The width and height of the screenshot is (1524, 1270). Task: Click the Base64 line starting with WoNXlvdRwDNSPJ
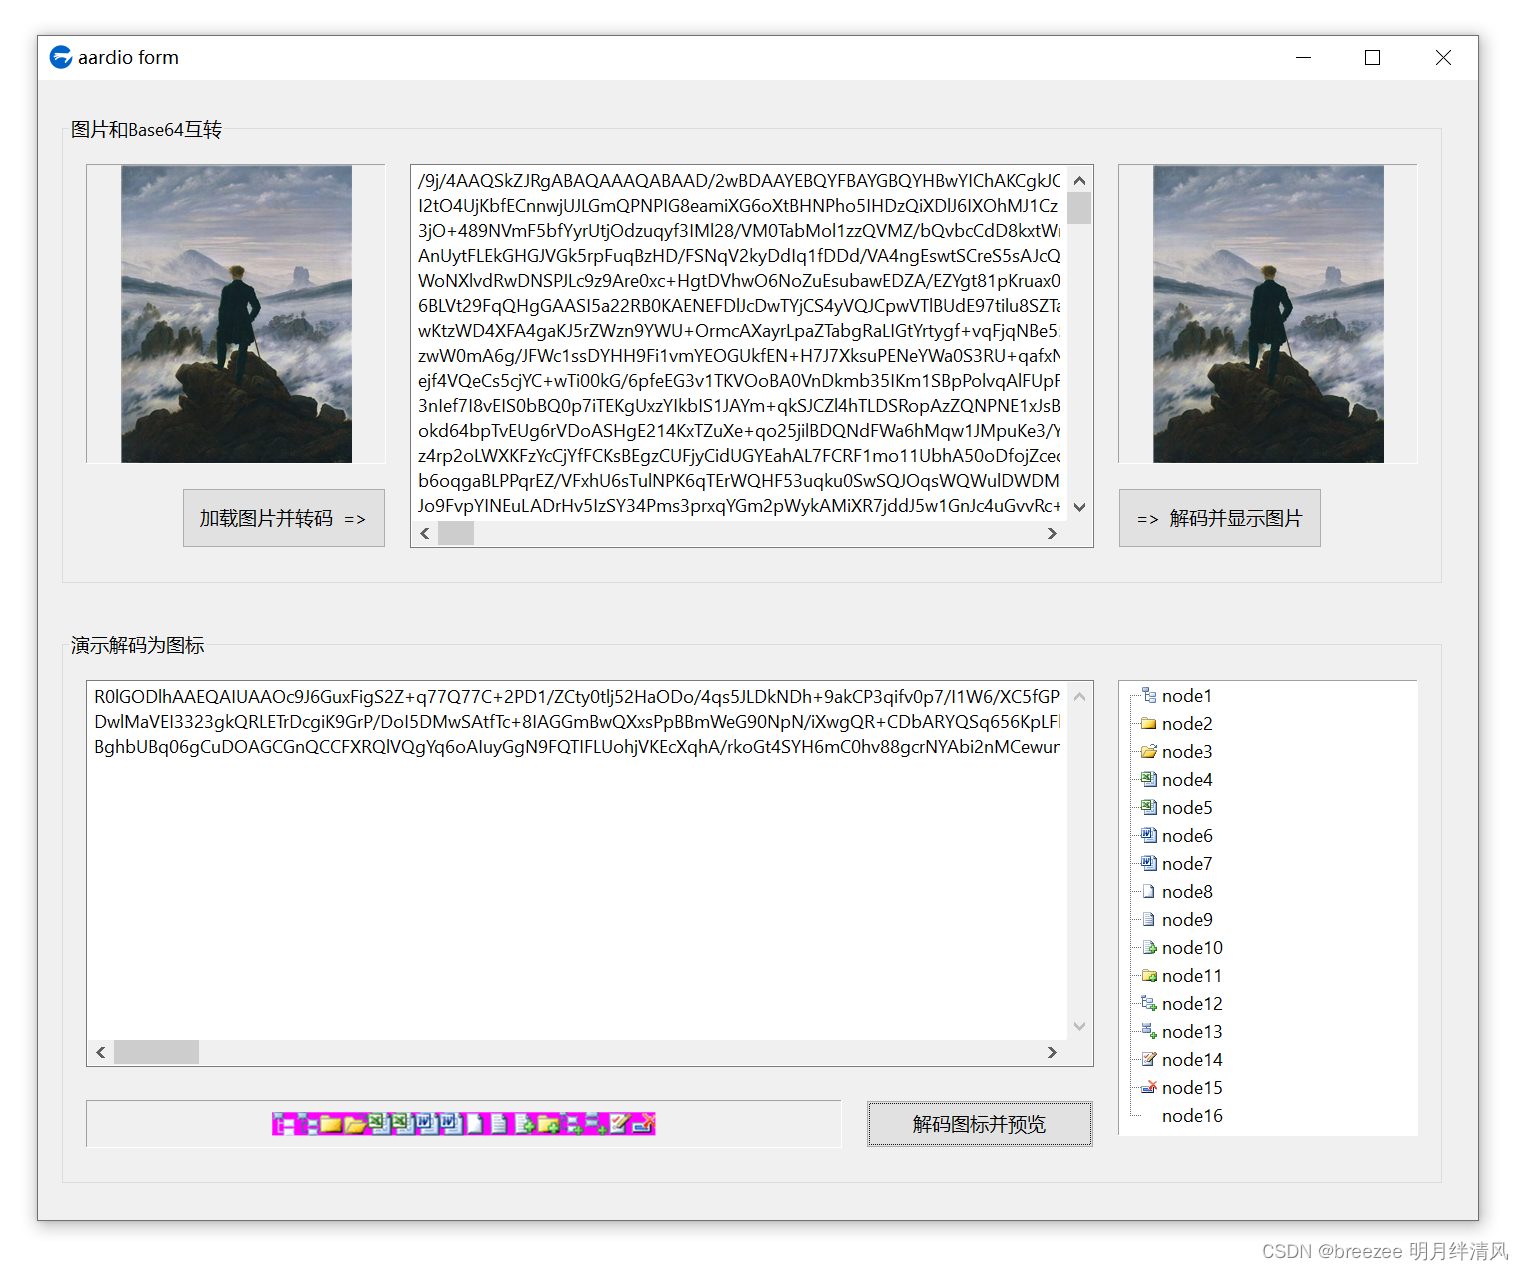point(739,281)
